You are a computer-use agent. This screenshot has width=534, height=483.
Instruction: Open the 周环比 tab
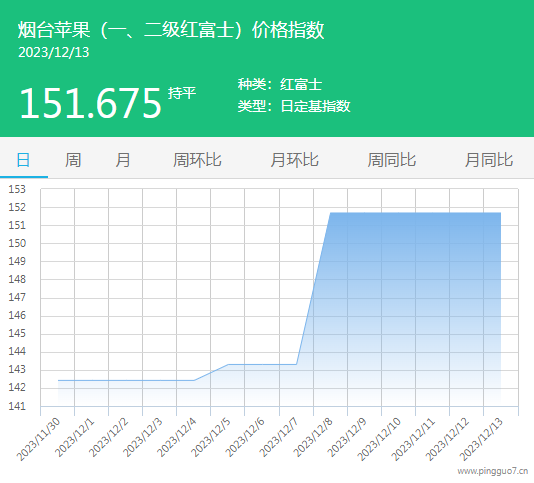tap(197, 160)
